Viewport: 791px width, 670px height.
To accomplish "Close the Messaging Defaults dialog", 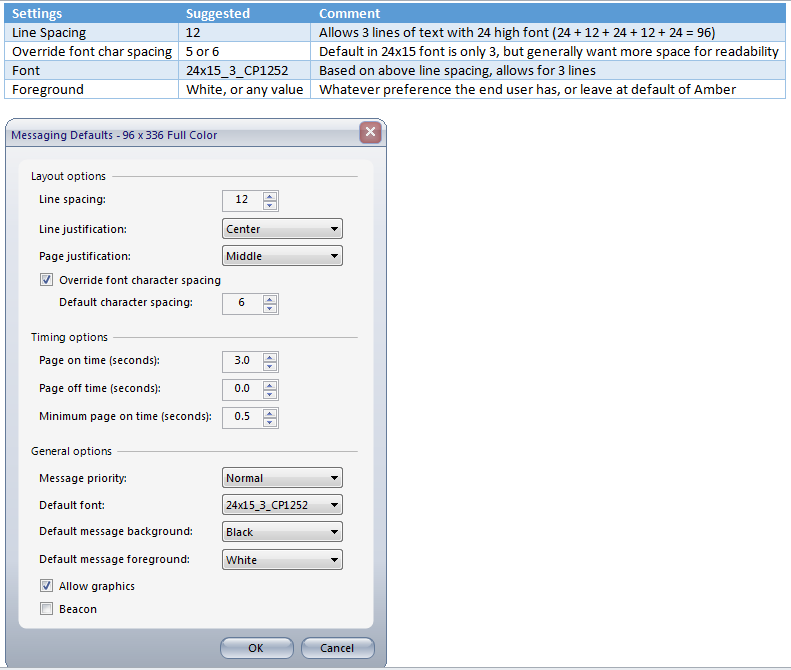I will pyautogui.click(x=370, y=133).
